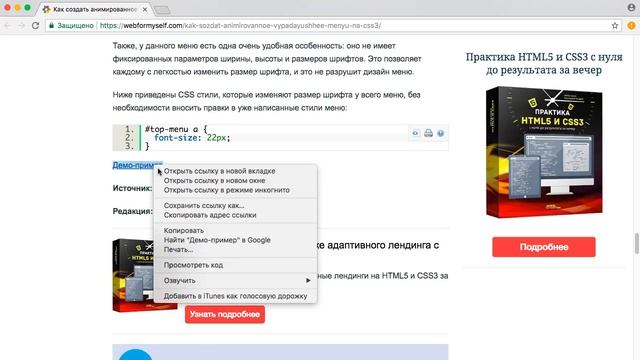The width and height of the screenshot is (640, 360).
Task: Click the view source icon of the code block
Action: click(416, 133)
